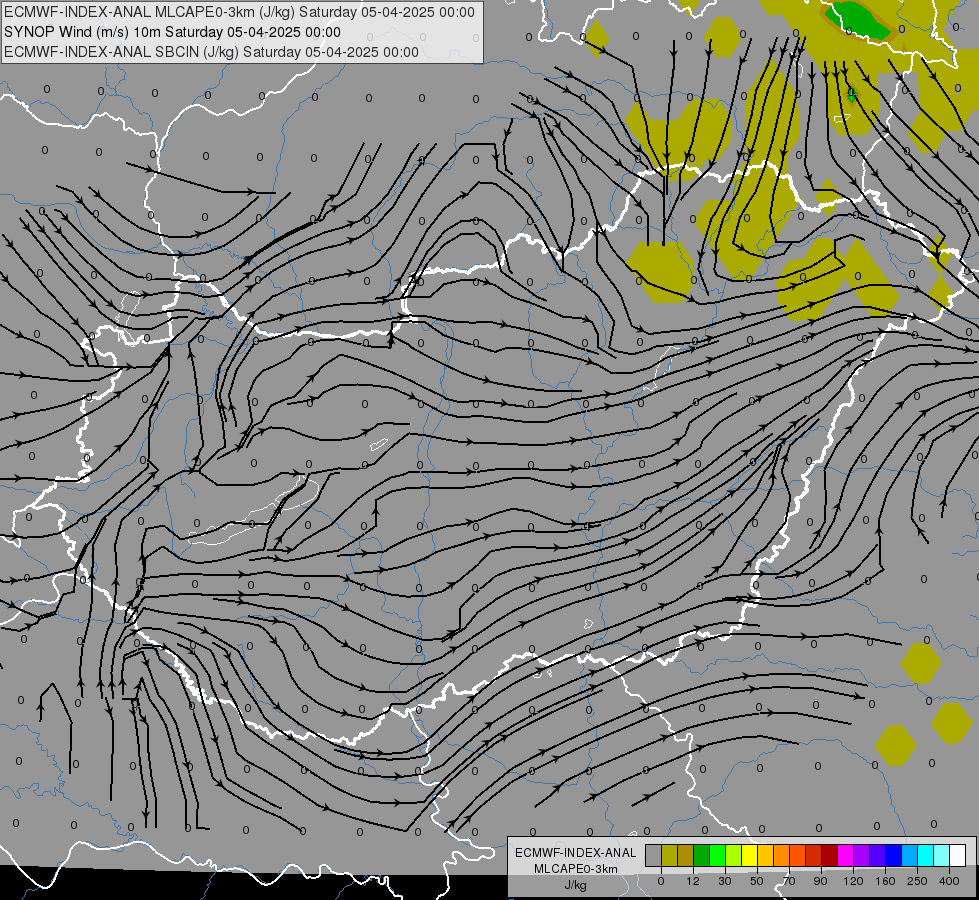The height and width of the screenshot is (900, 979).
Task: Select the pure yellow legend swatch
Action: [x=750, y=856]
